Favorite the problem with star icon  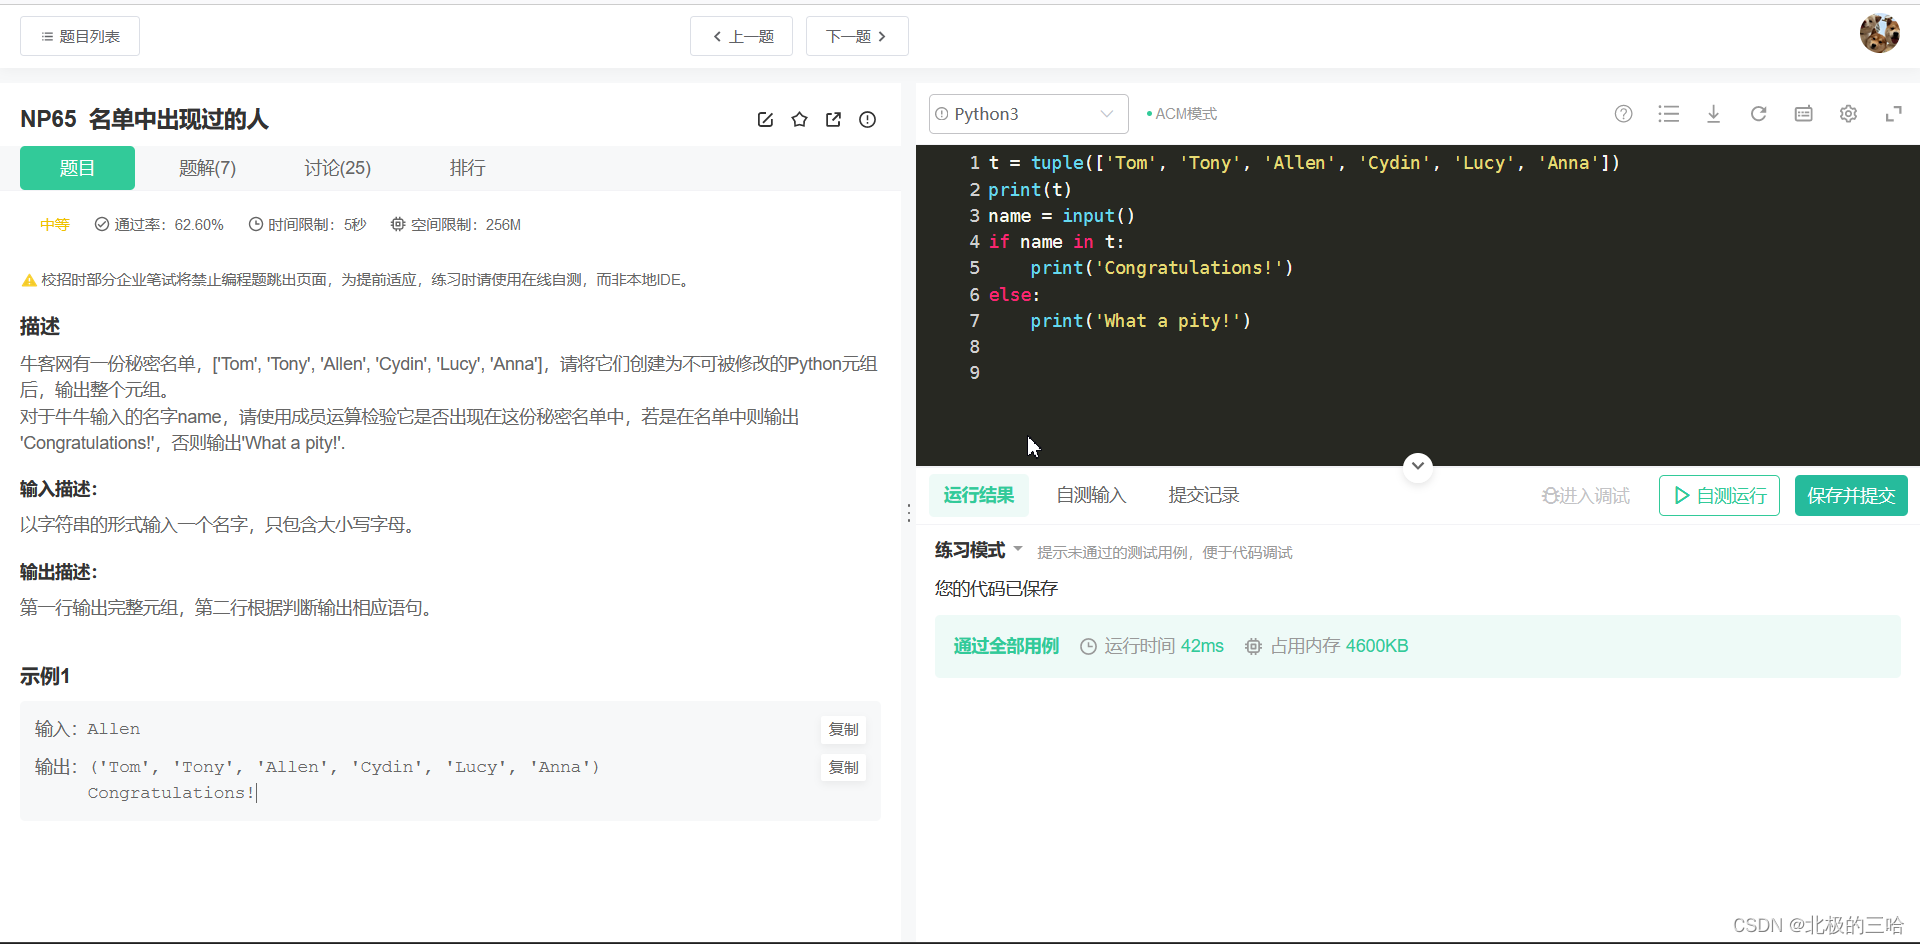[x=799, y=120]
